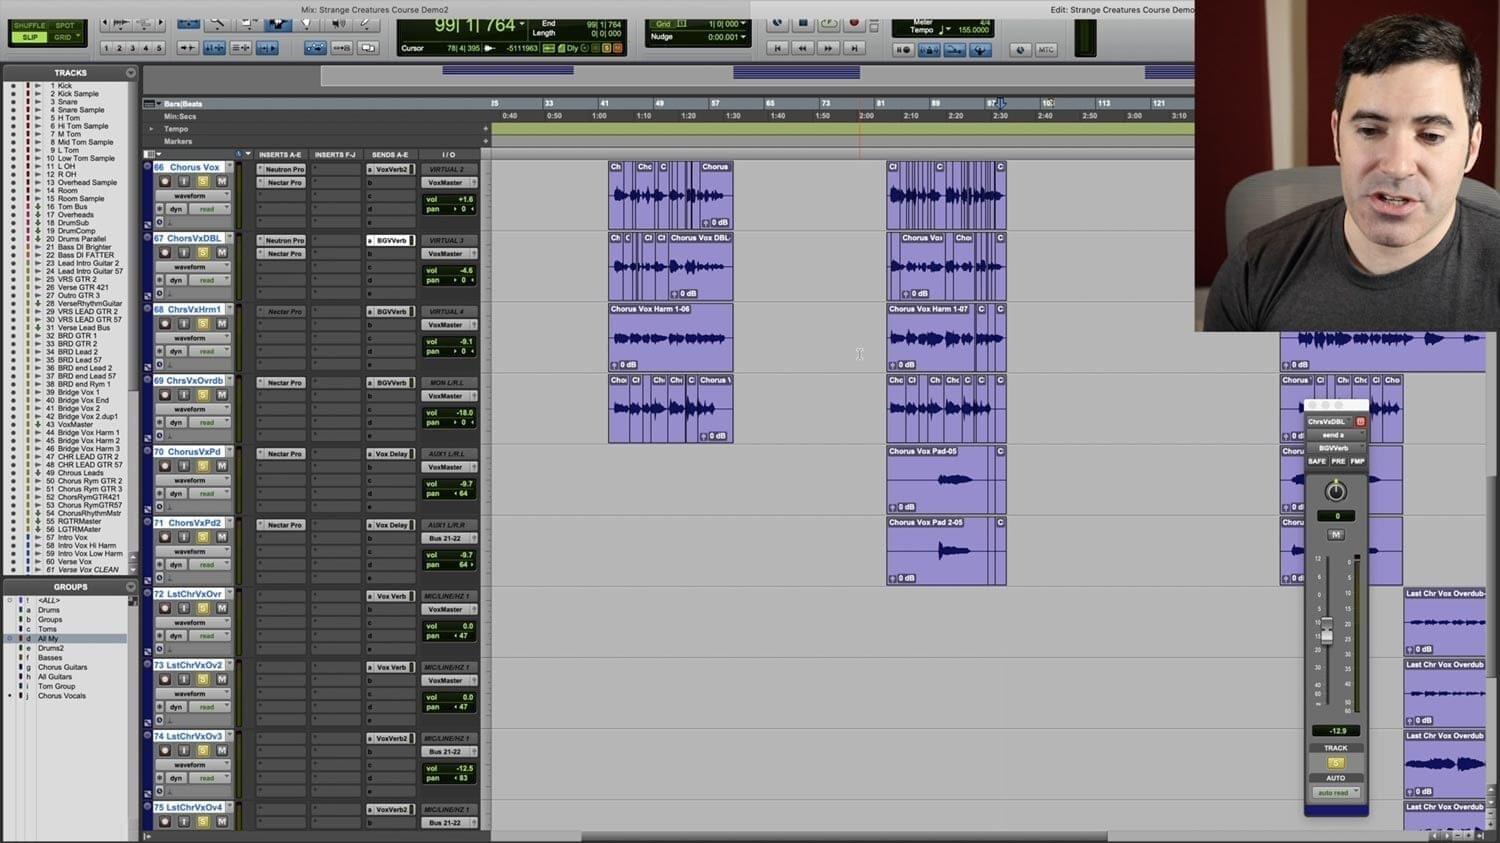Open the Grid value dropdown
This screenshot has width=1500, height=843.
click(x=743, y=24)
